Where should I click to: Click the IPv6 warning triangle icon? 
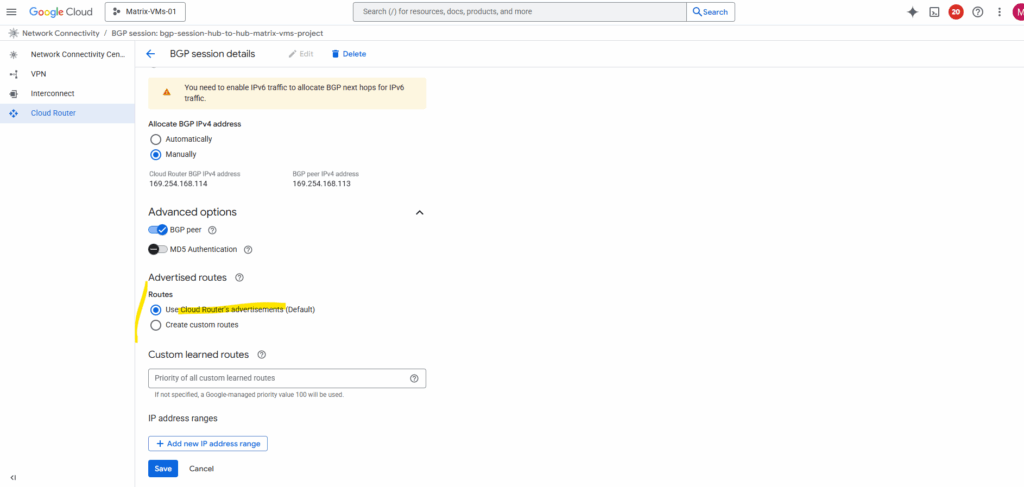[x=167, y=92]
